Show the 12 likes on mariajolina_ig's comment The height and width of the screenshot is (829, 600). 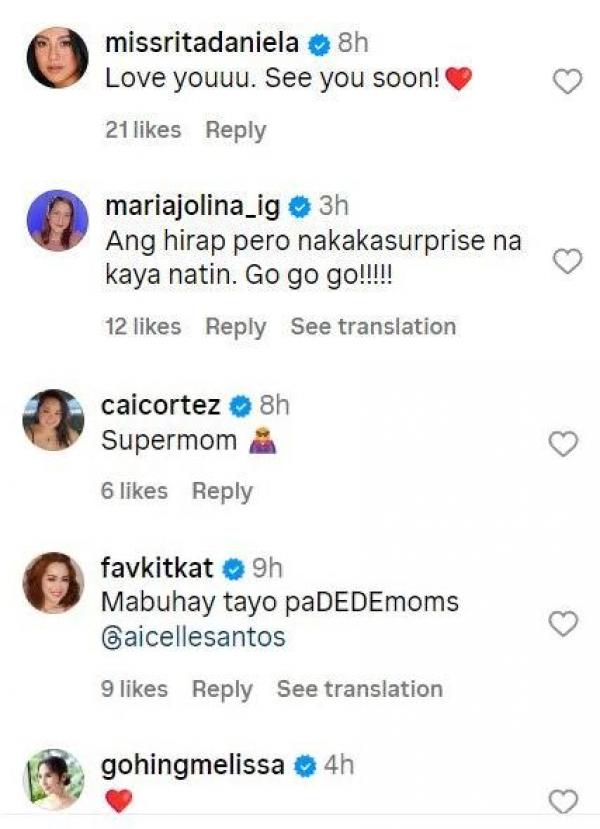(x=143, y=327)
